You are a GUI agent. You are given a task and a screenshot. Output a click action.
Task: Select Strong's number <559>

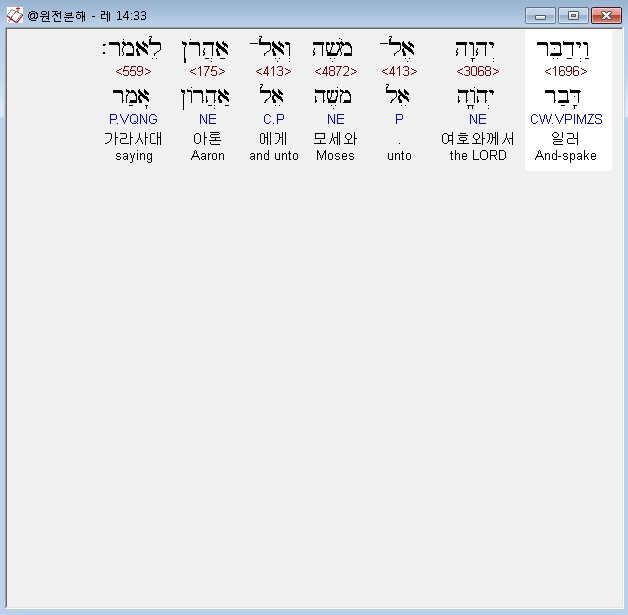tap(133, 71)
